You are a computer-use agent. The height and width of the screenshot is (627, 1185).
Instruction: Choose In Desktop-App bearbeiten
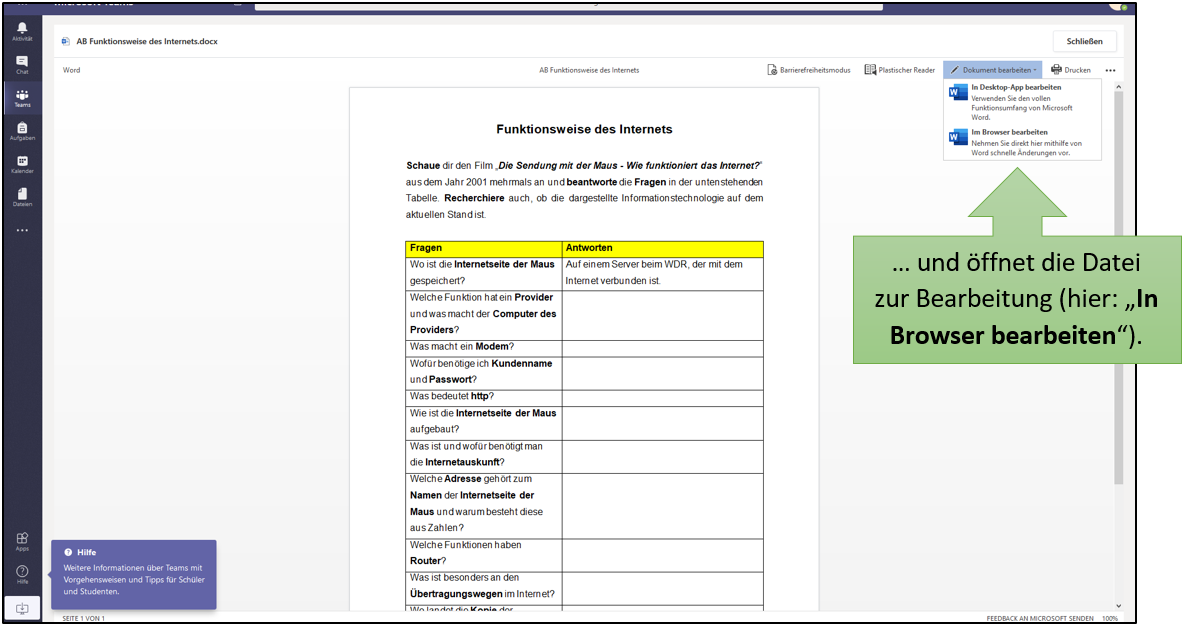click(x=1015, y=88)
